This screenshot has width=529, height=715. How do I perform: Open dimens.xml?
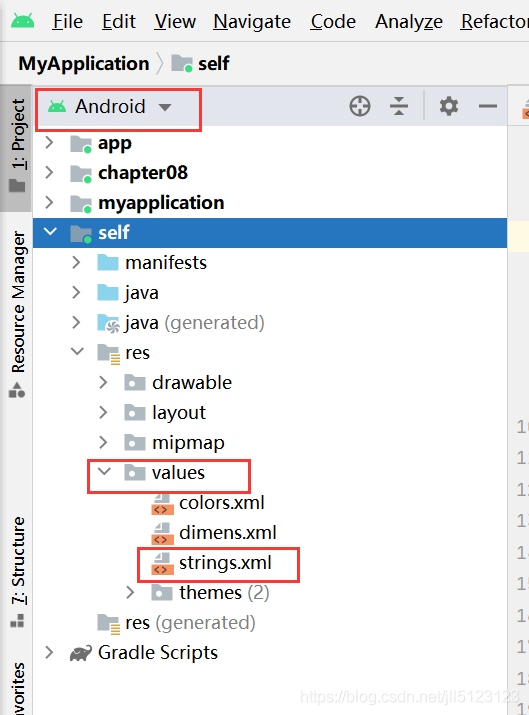point(228,533)
